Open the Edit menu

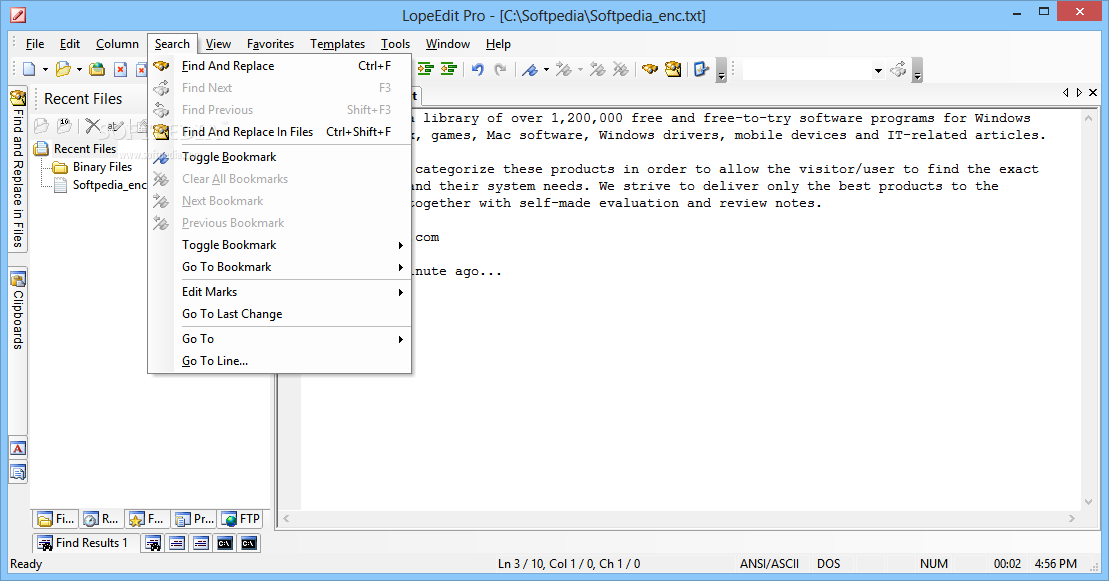[69, 44]
